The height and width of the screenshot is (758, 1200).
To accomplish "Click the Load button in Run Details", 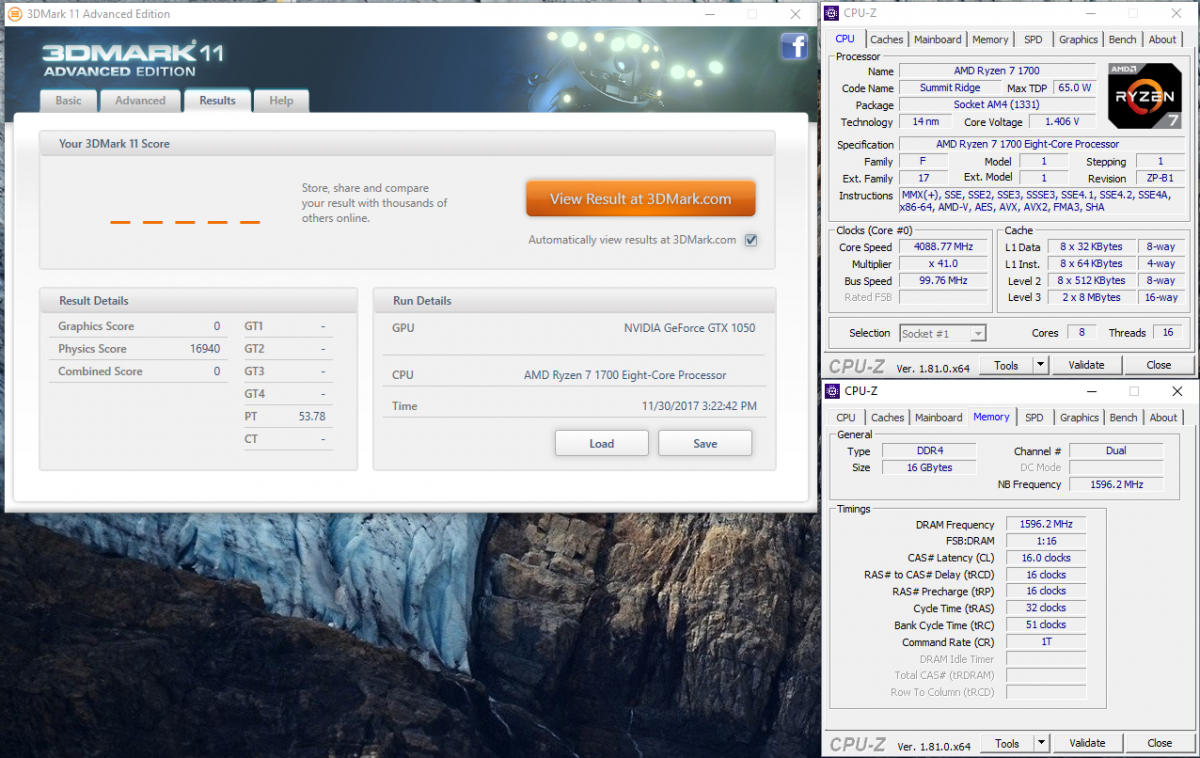I will pos(602,443).
